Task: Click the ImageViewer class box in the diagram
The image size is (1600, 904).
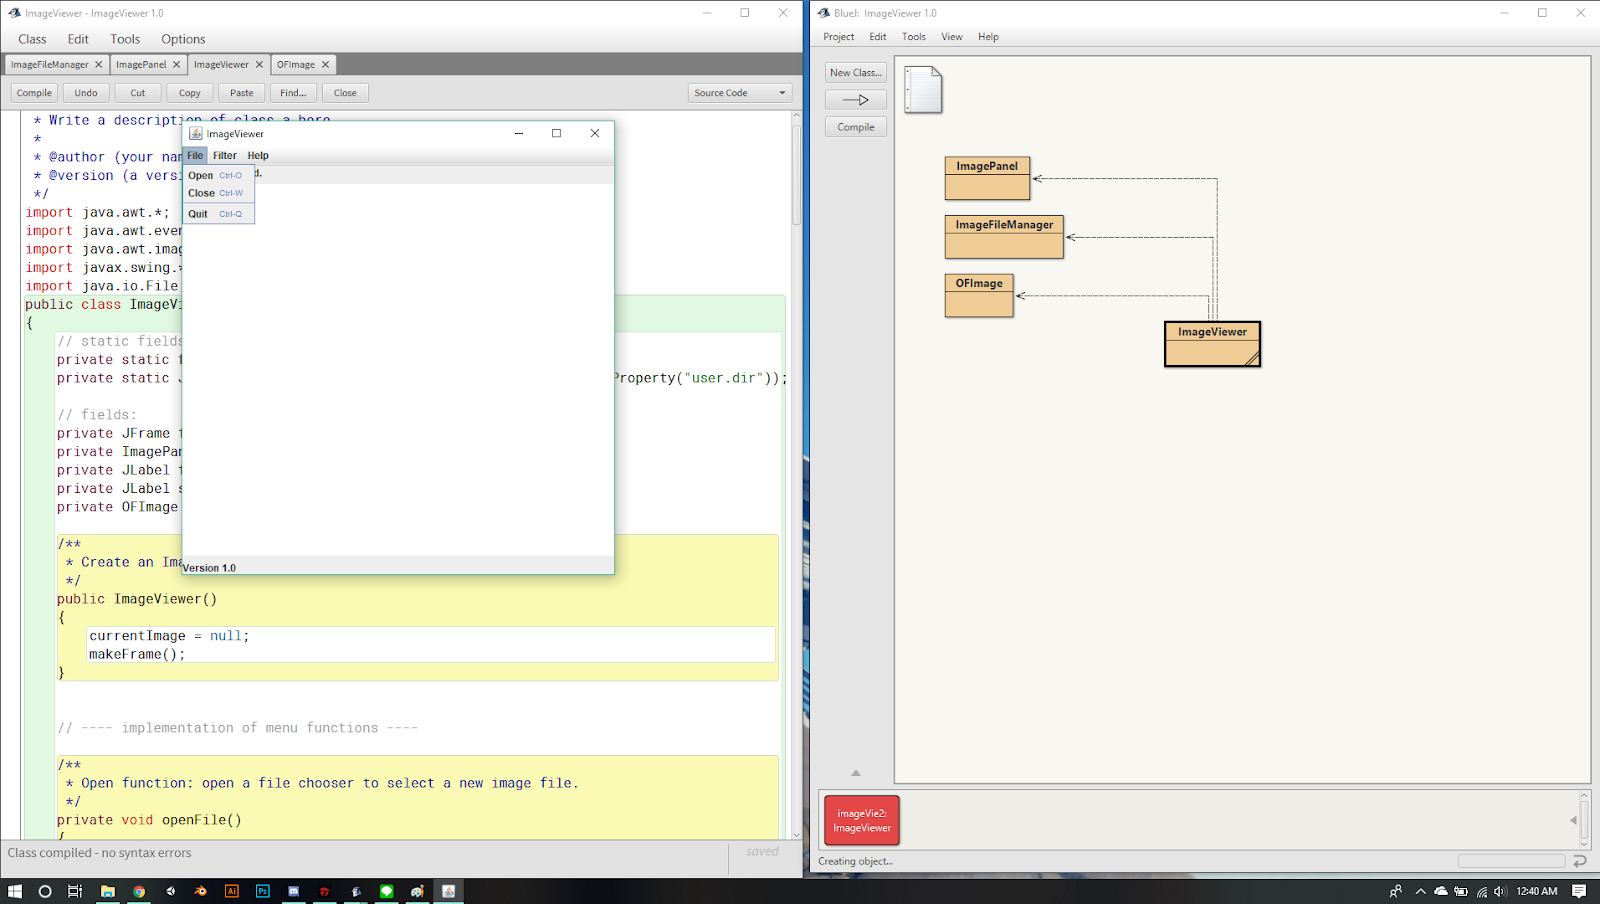Action: click(1212, 344)
